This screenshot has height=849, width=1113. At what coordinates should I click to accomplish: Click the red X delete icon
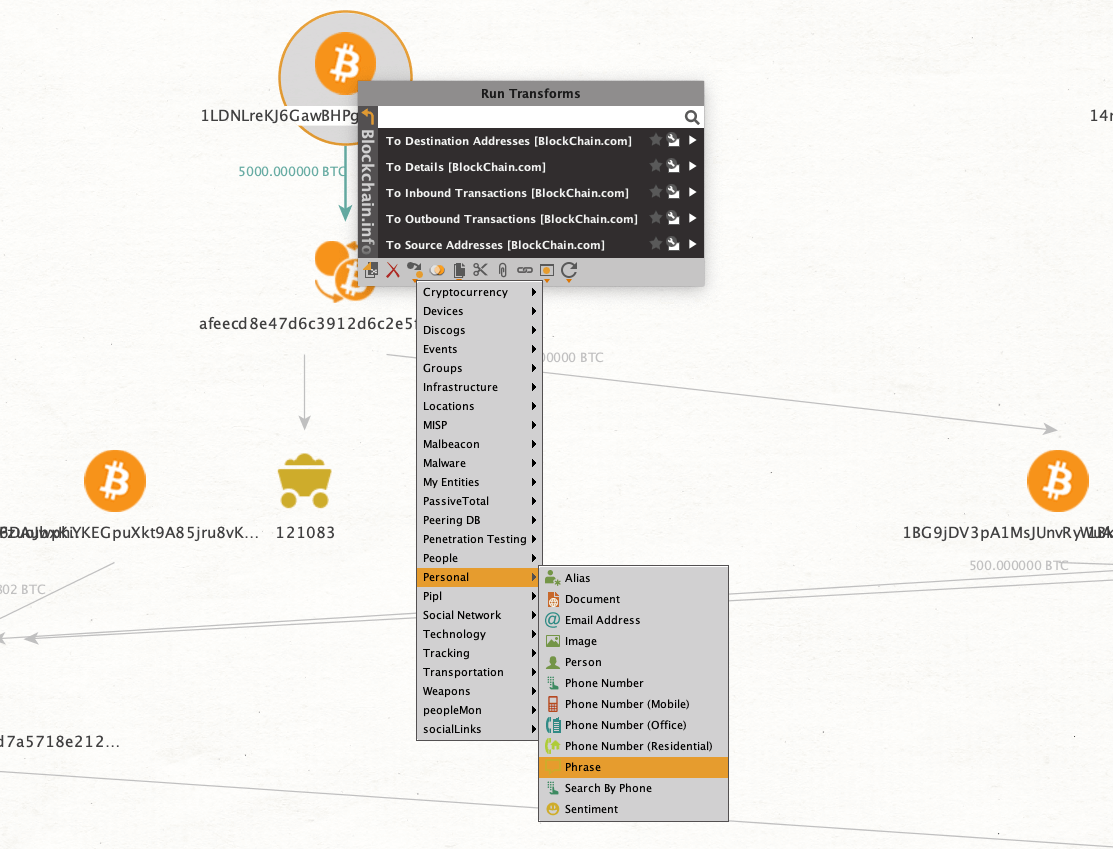coord(393,270)
